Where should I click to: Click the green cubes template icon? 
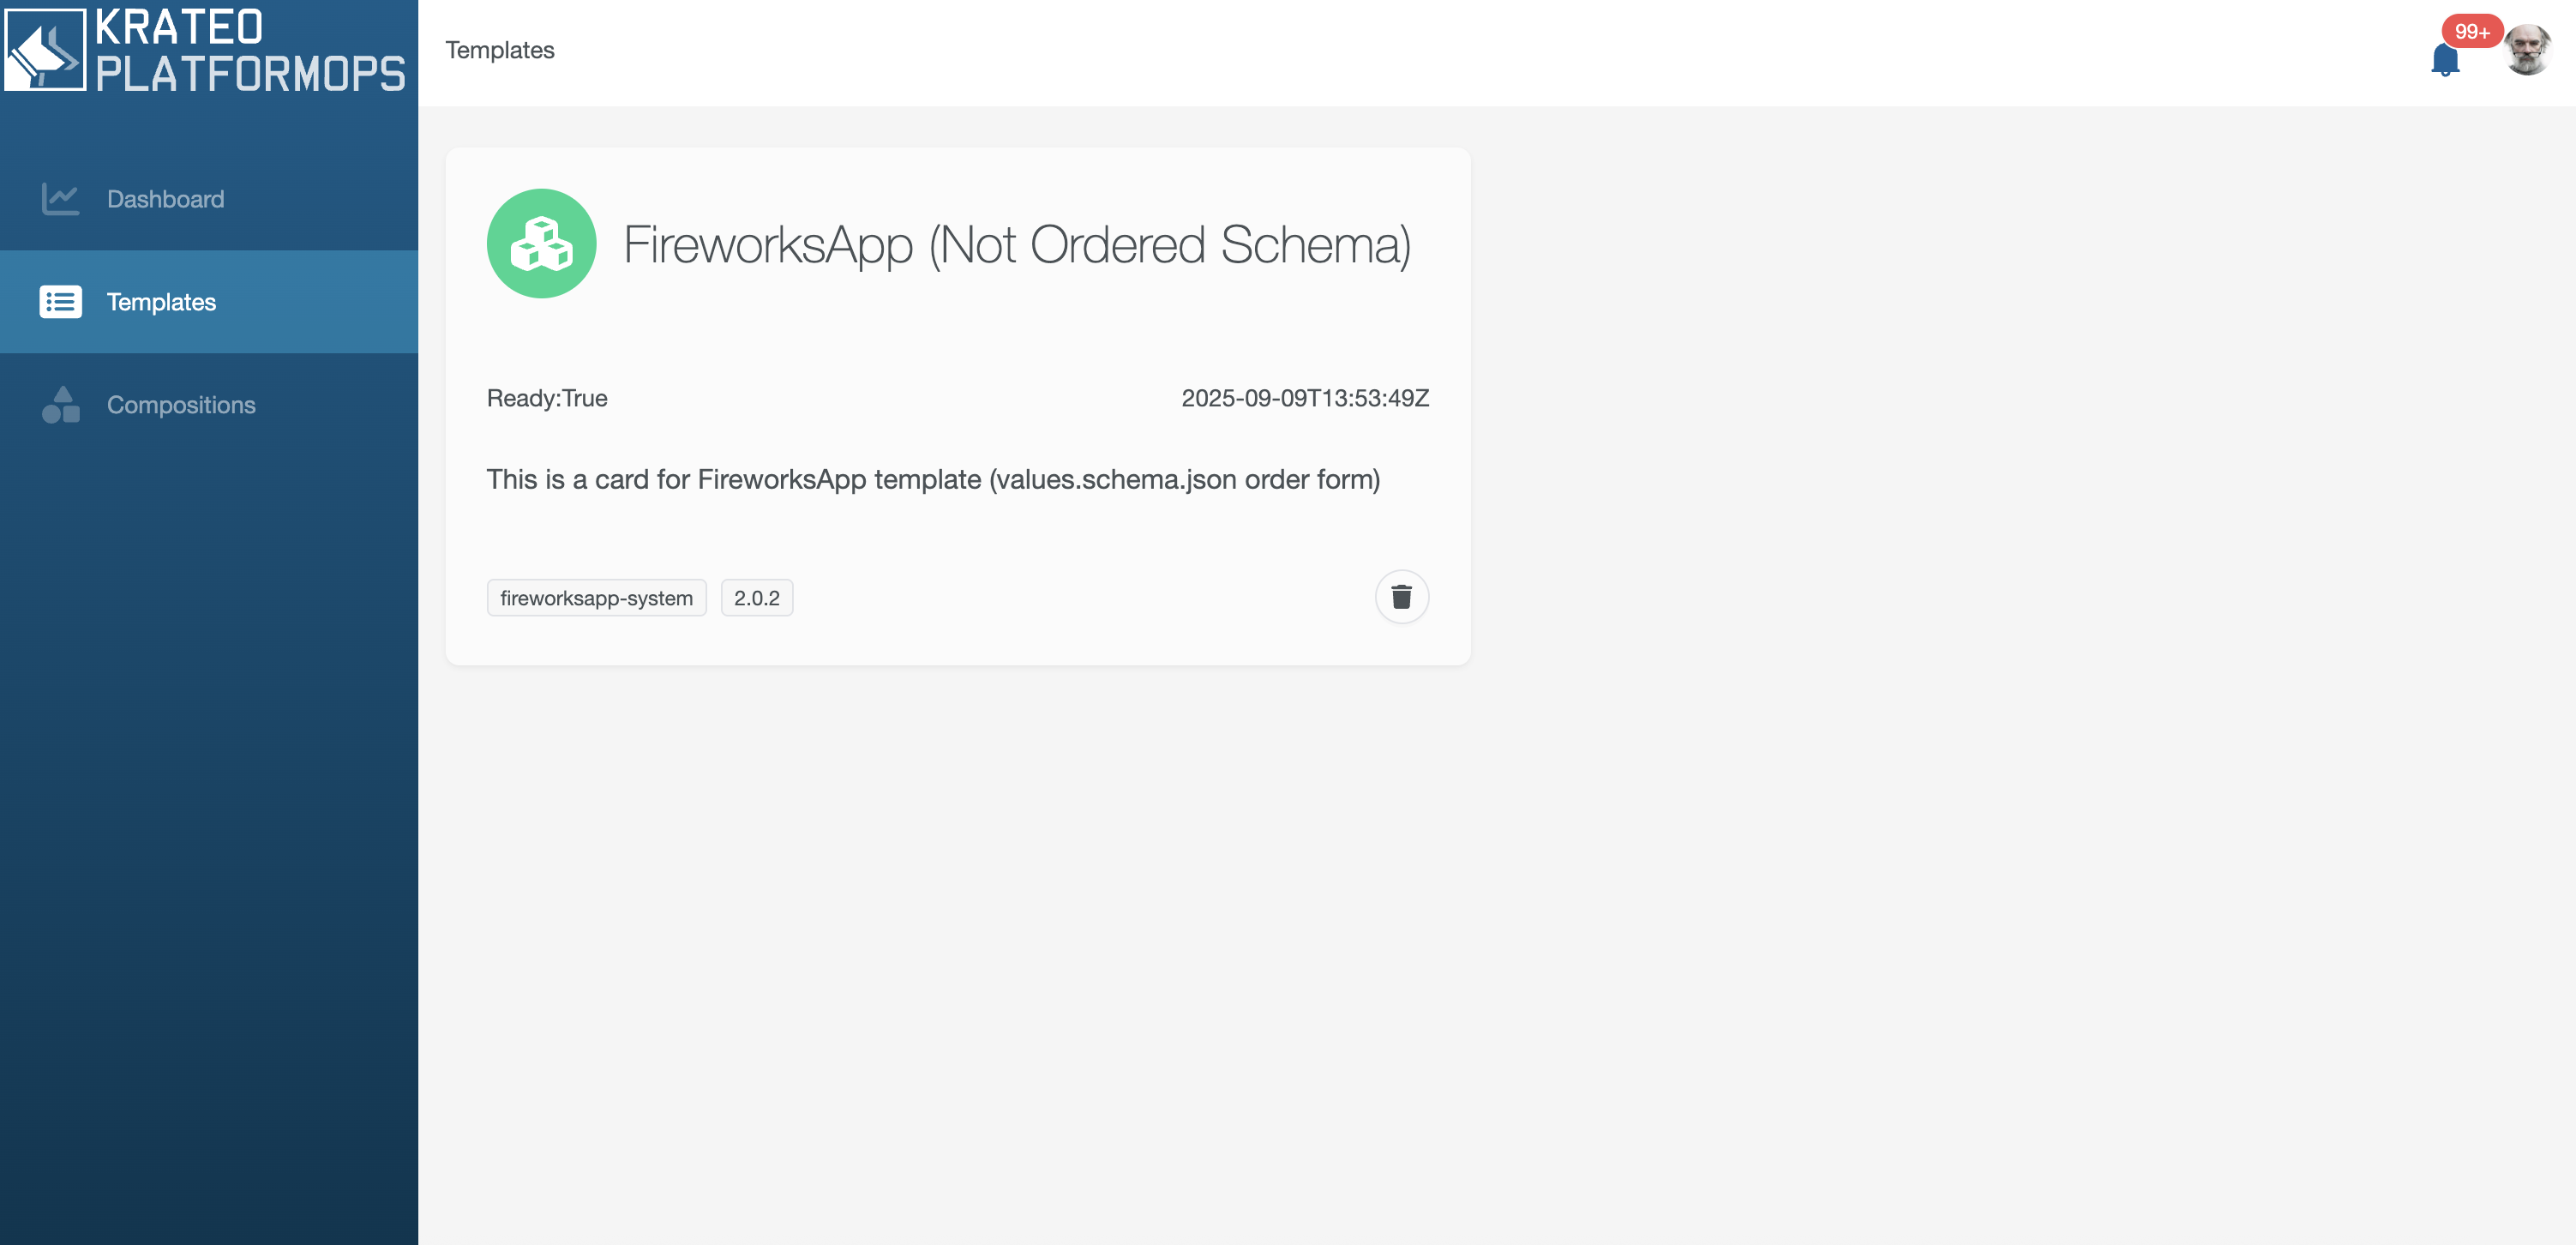[x=541, y=244]
